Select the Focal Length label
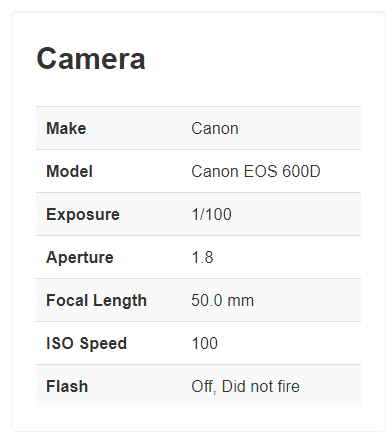The image size is (392, 443). tap(96, 300)
